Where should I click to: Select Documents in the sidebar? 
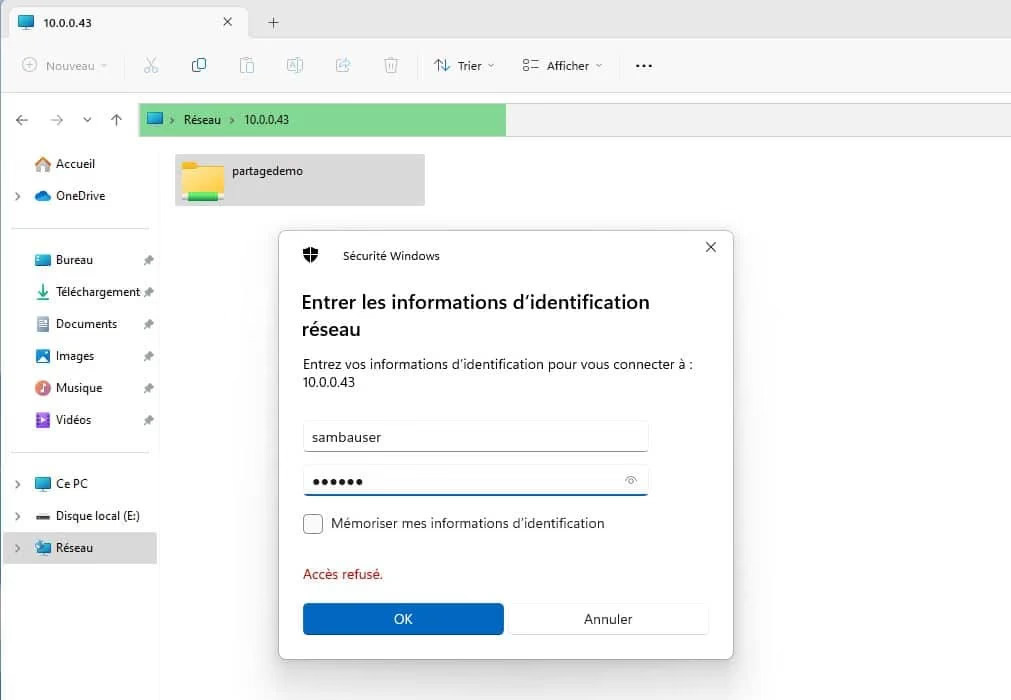tap(86, 324)
